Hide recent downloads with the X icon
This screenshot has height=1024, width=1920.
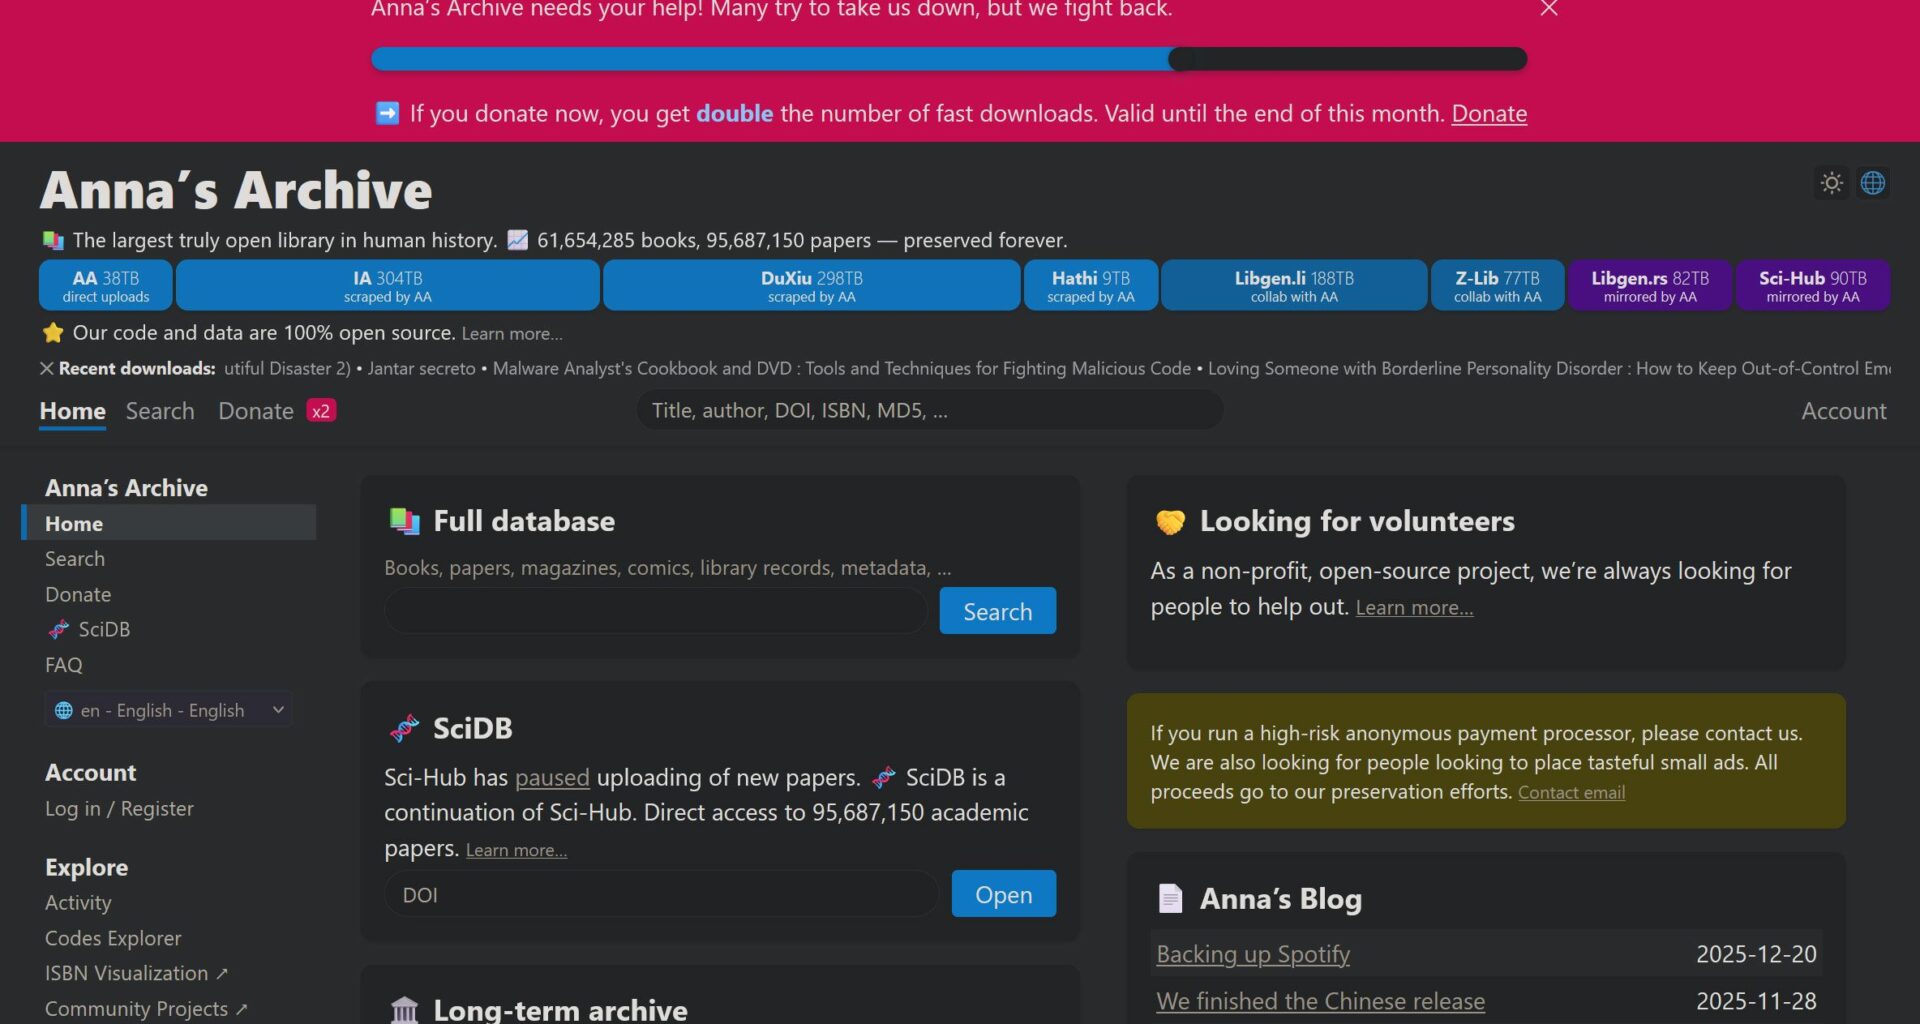click(x=46, y=368)
